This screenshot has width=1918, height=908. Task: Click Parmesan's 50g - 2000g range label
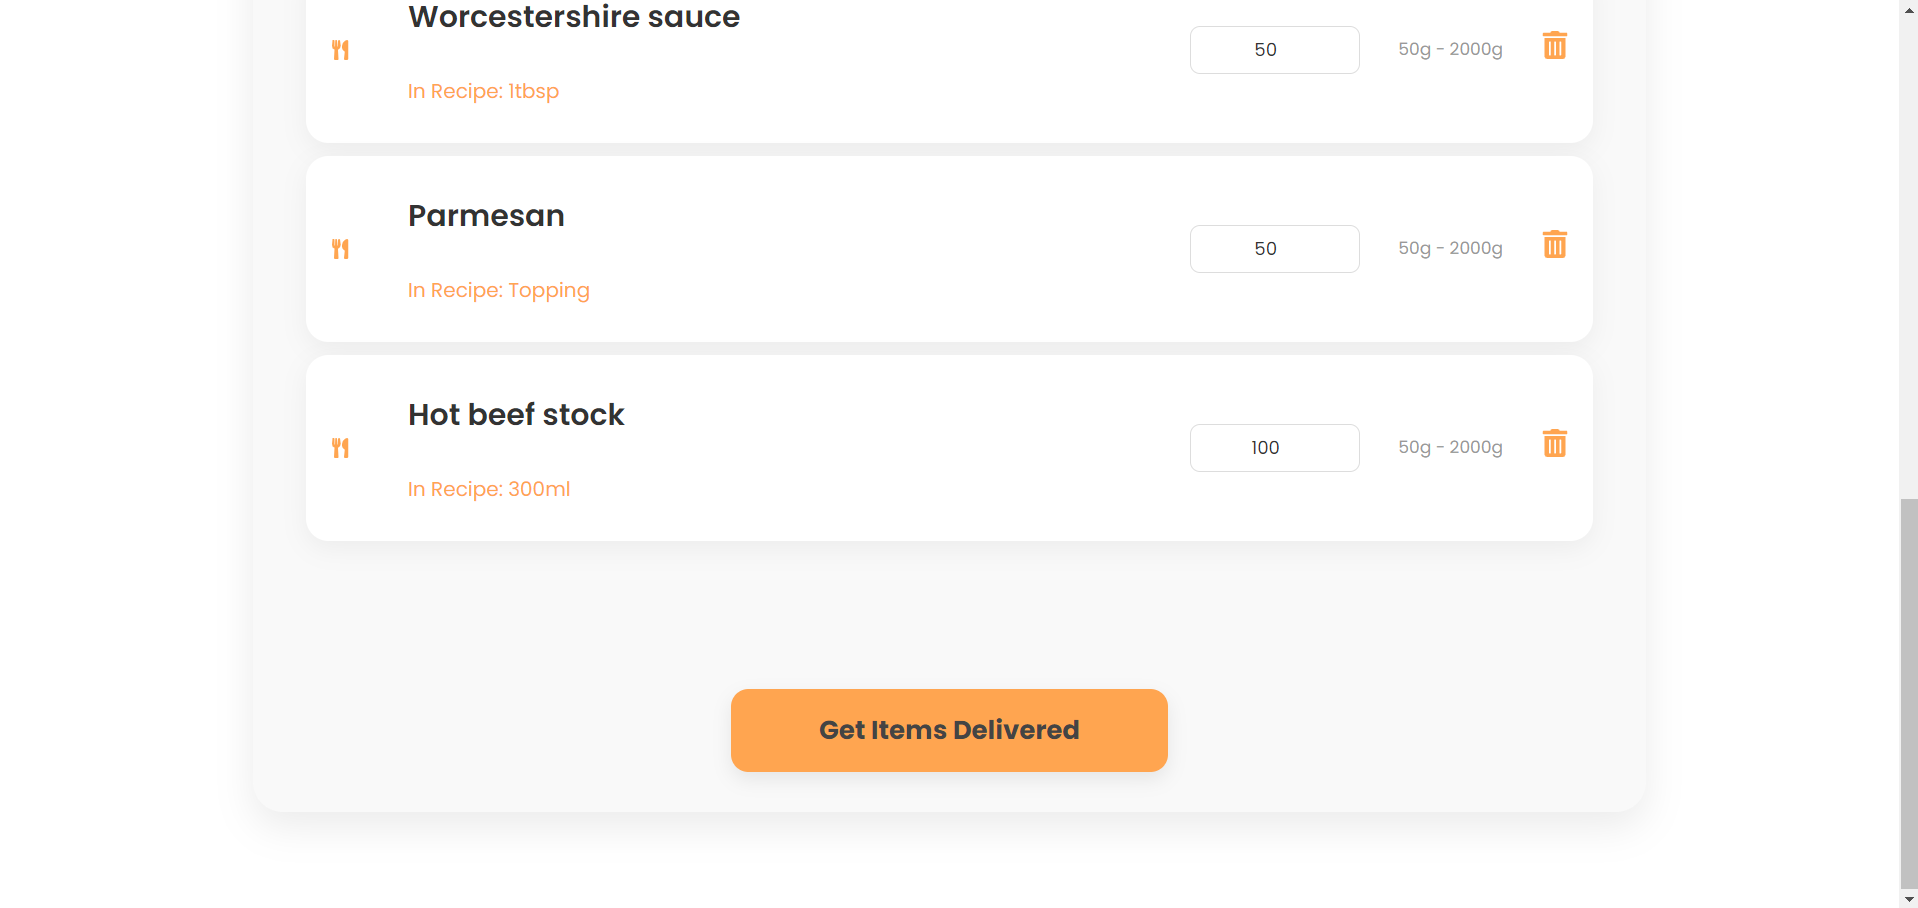click(1450, 248)
